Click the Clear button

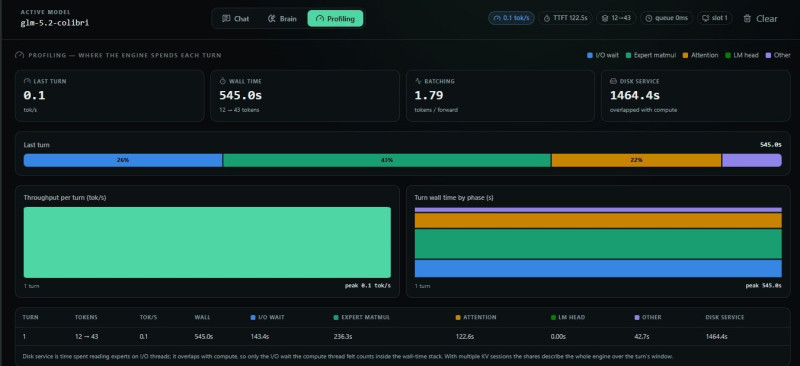click(x=760, y=19)
